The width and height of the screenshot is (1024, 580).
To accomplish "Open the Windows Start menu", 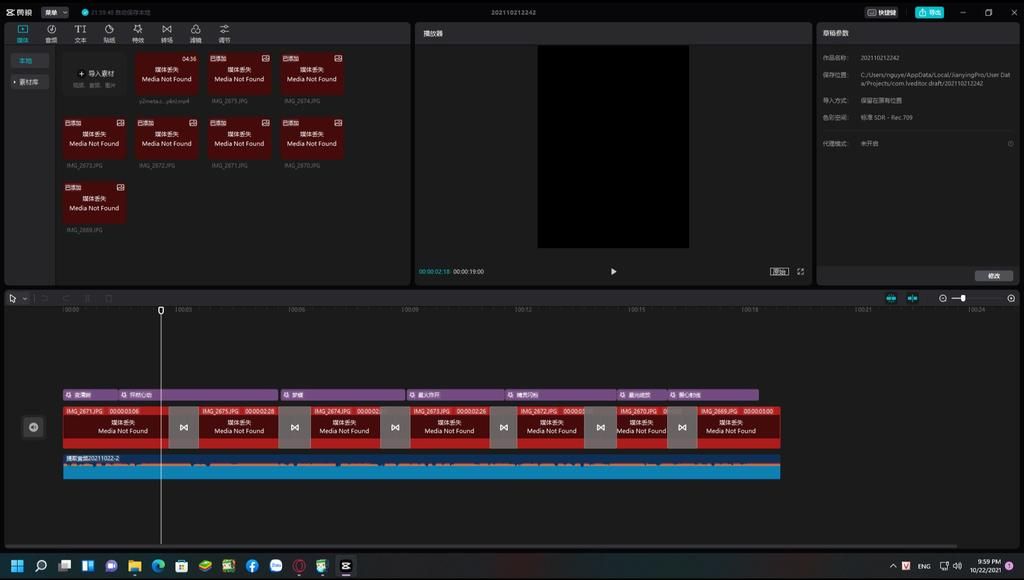I will click(18, 566).
